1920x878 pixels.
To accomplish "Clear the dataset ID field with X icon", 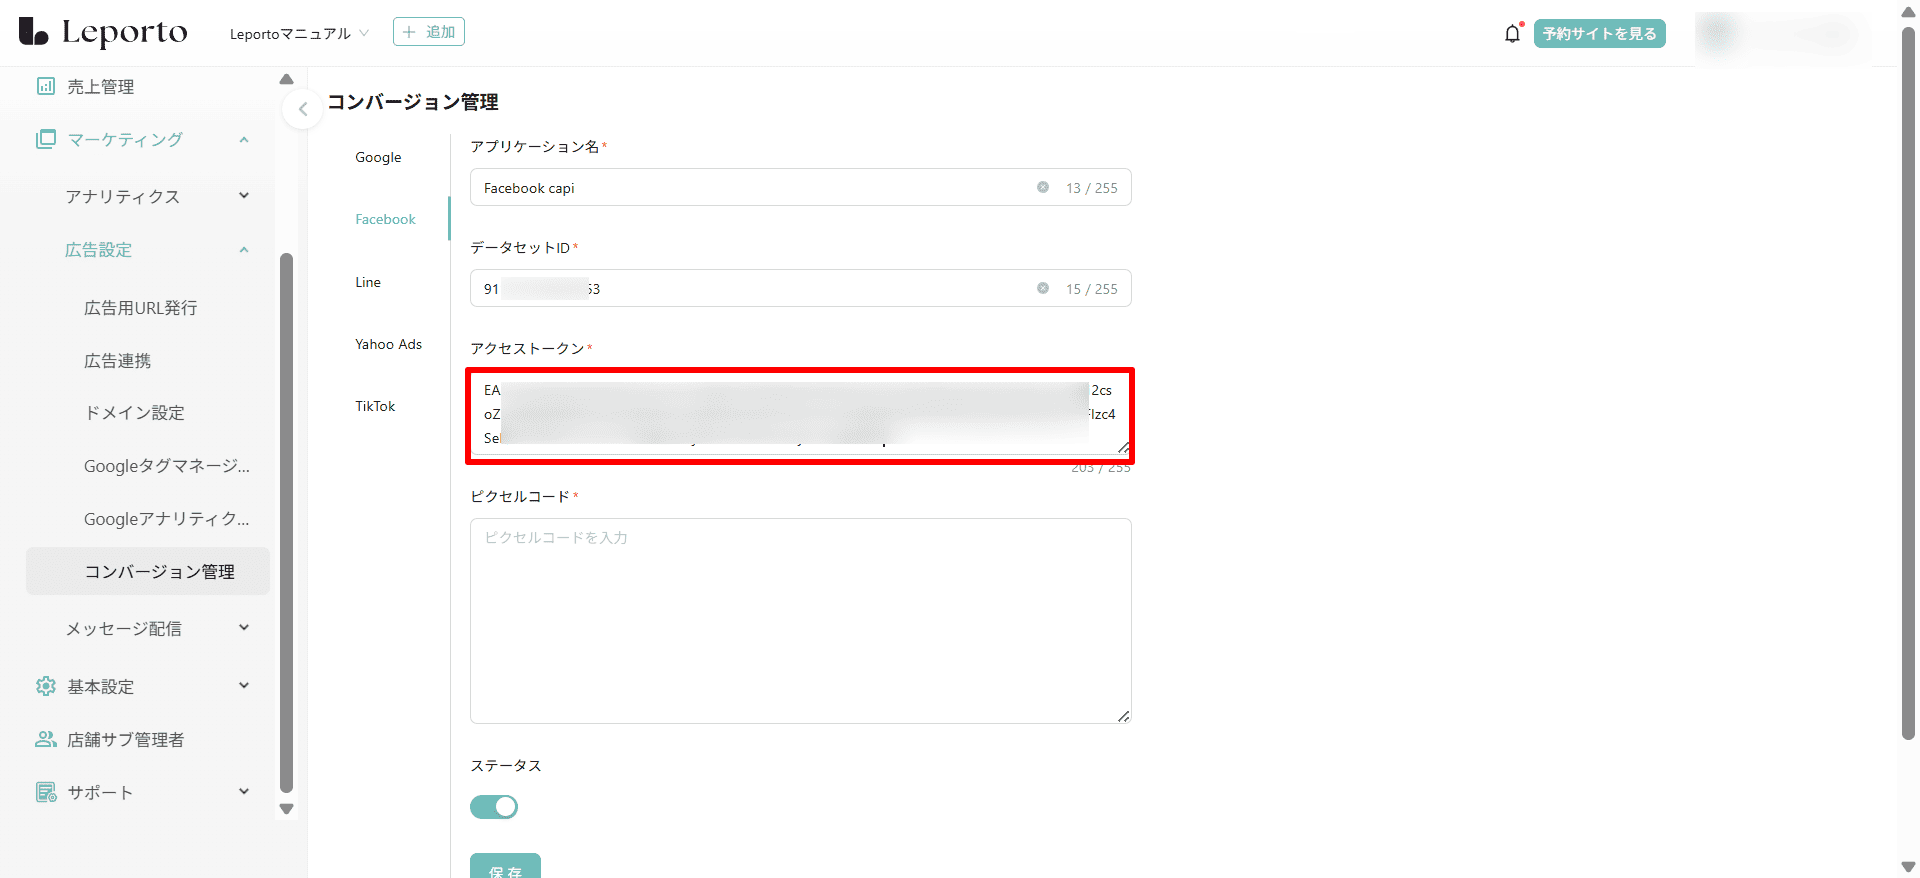I will tap(1043, 289).
